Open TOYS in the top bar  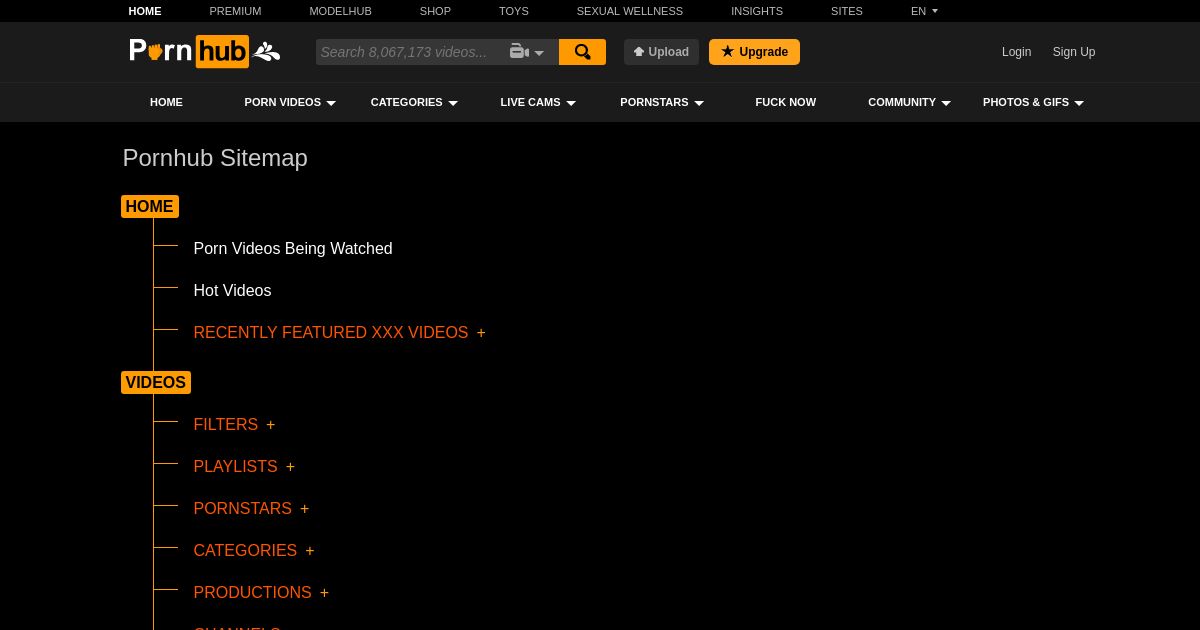pyautogui.click(x=514, y=11)
